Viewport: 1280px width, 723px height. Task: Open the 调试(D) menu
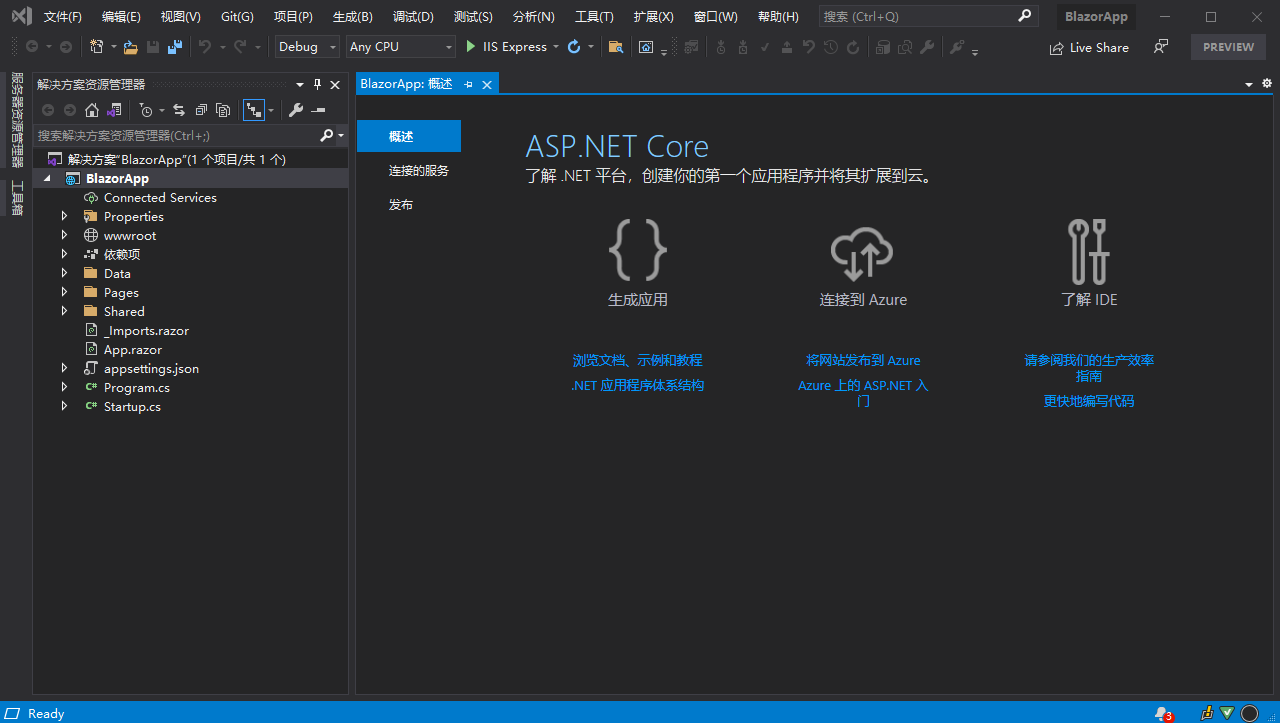click(x=413, y=17)
